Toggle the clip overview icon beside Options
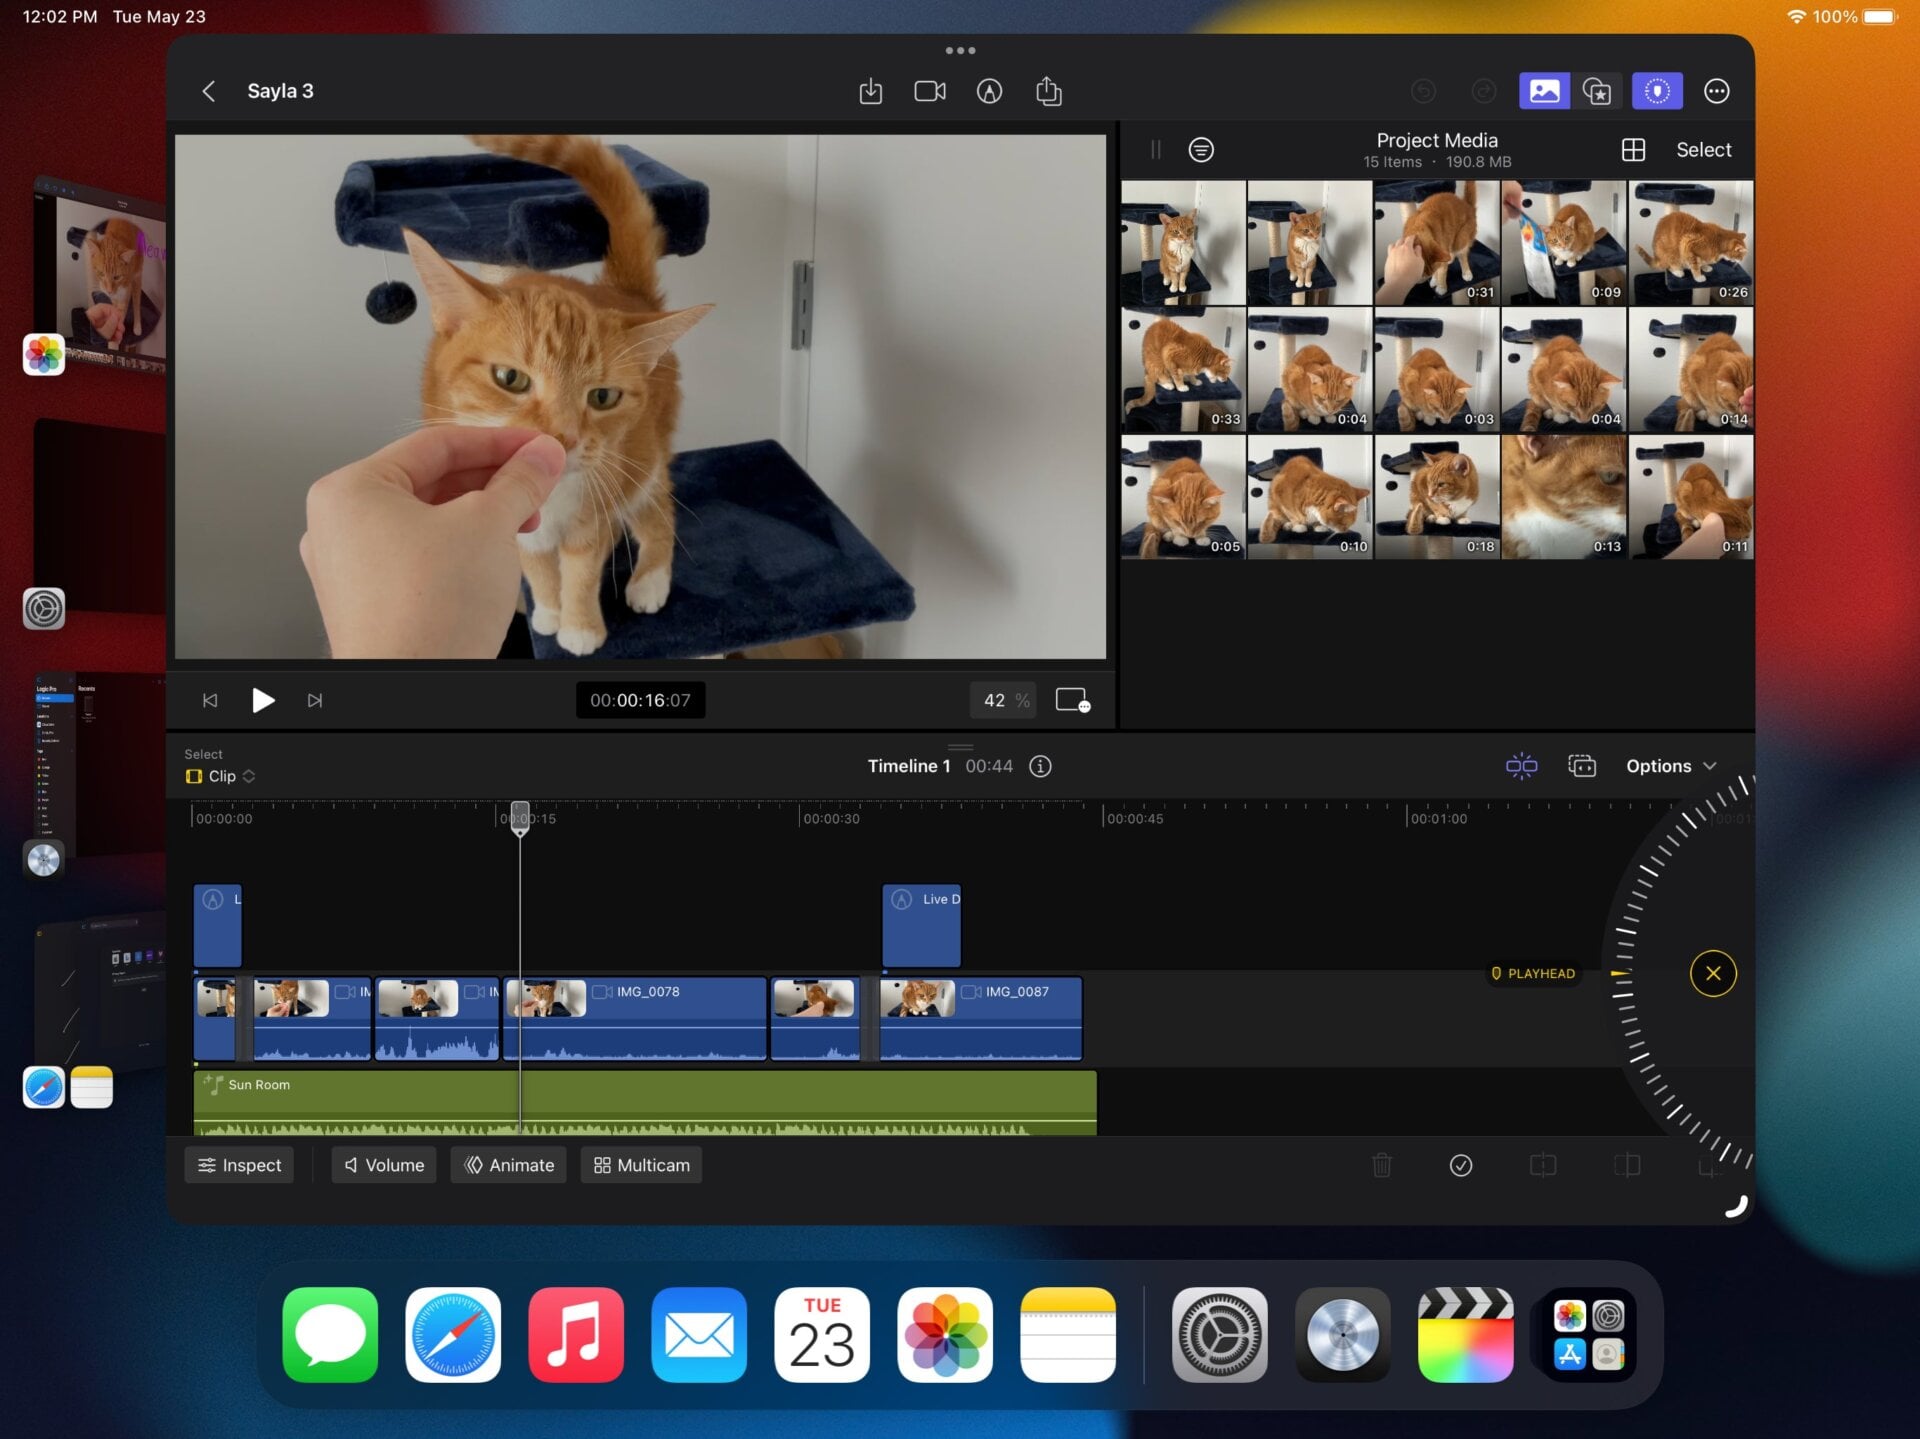Viewport: 1920px width, 1439px height. 1583,765
